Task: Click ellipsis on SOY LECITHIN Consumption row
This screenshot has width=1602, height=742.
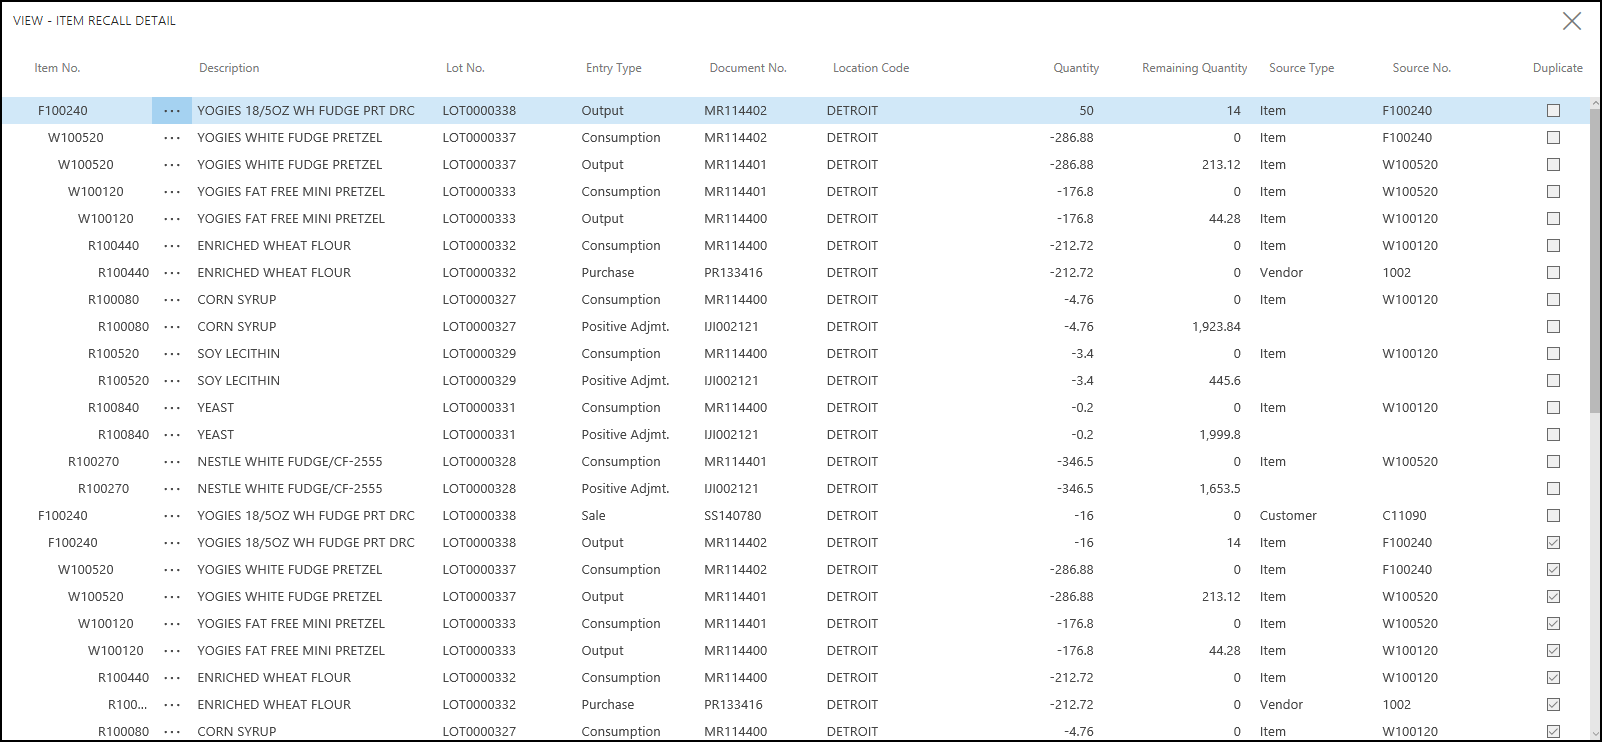Action: click(172, 354)
